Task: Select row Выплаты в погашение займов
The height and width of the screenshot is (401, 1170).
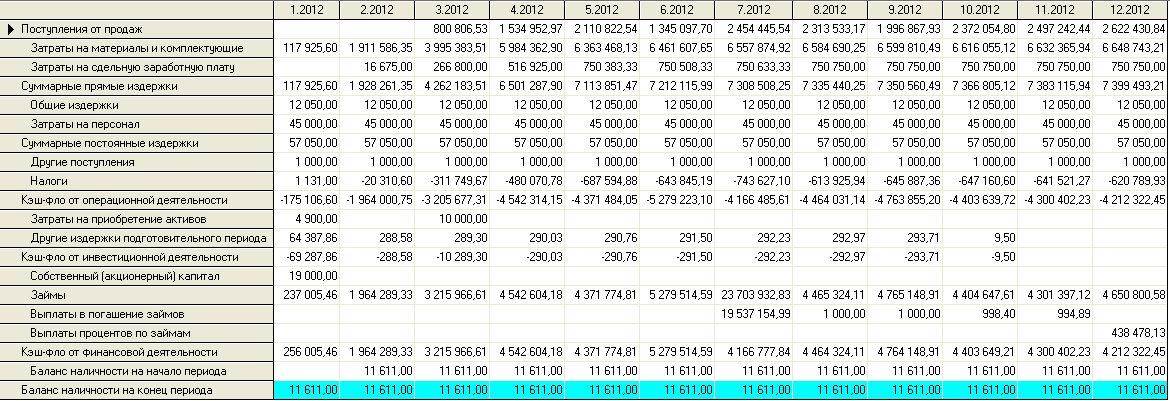Action: point(137,314)
